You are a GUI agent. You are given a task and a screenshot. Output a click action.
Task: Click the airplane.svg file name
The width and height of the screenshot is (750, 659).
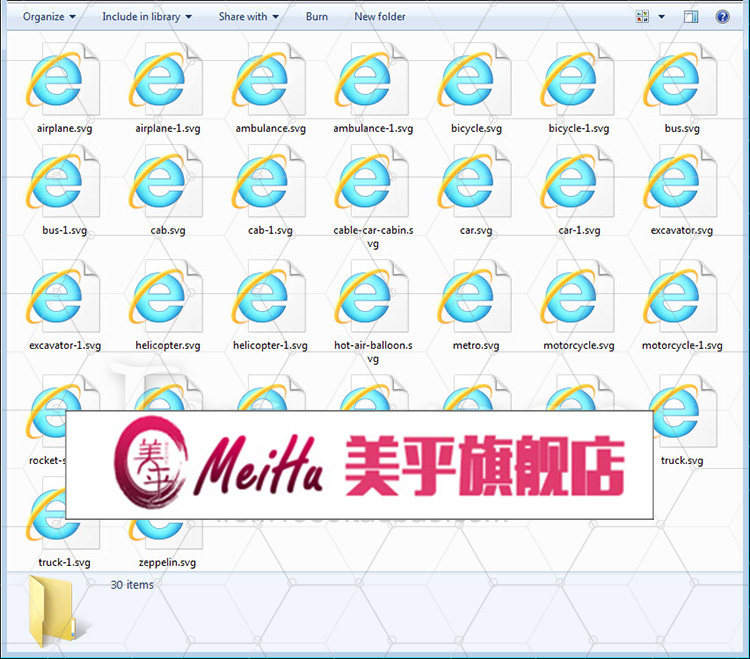(64, 128)
